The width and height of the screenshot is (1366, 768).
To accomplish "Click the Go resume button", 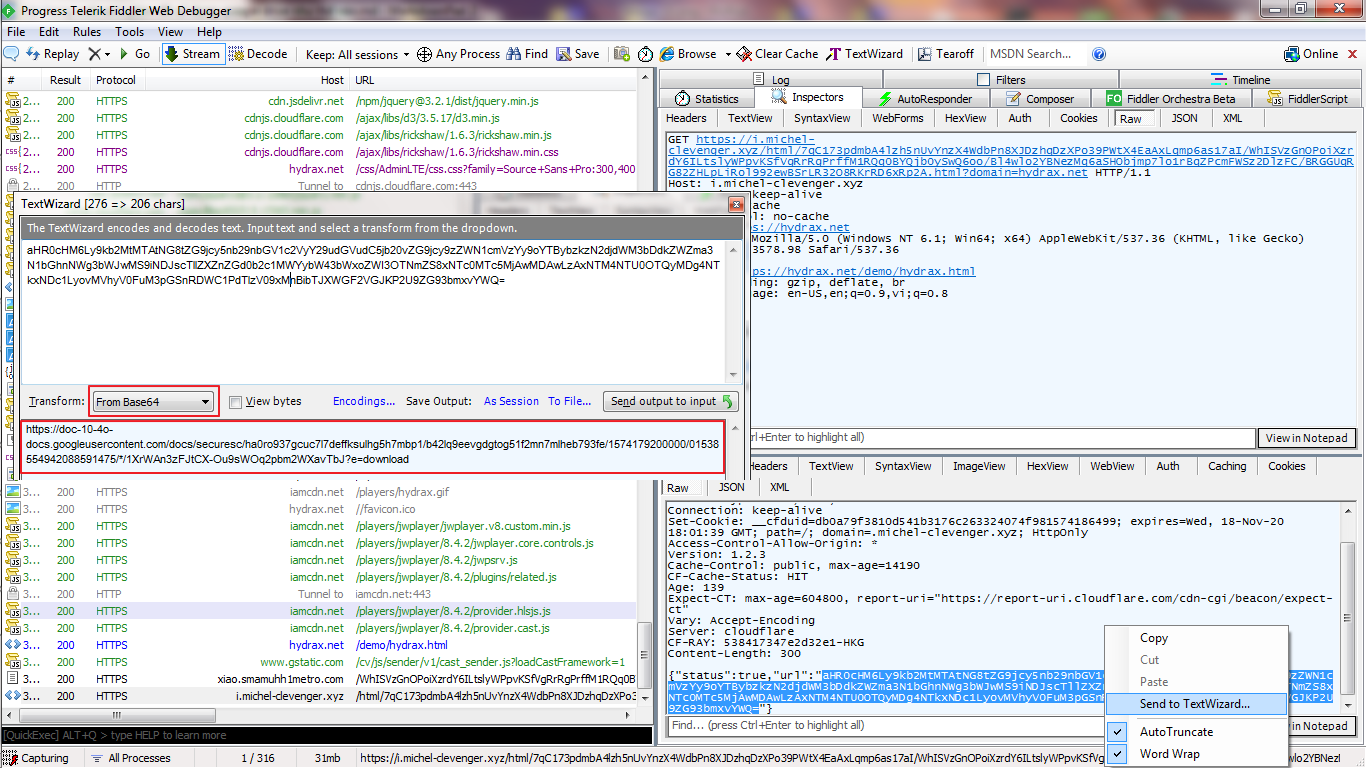I will (134, 54).
